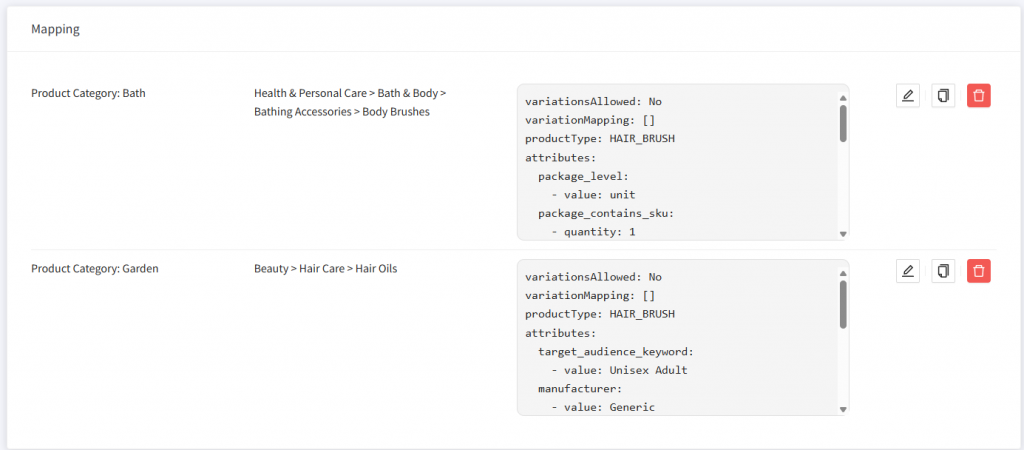Select the 'Product Category: Garden' label

click(95, 268)
